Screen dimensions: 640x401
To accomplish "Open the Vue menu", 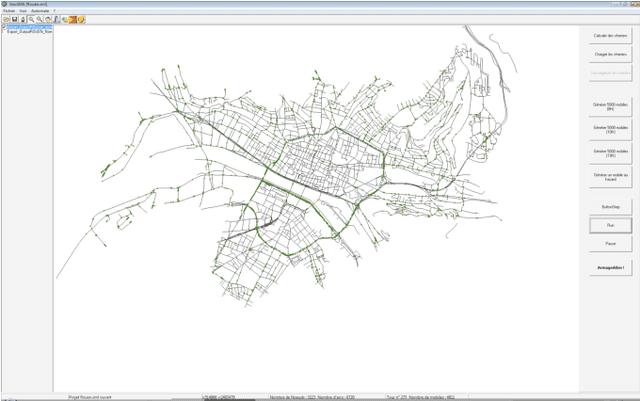I will click(23, 11).
